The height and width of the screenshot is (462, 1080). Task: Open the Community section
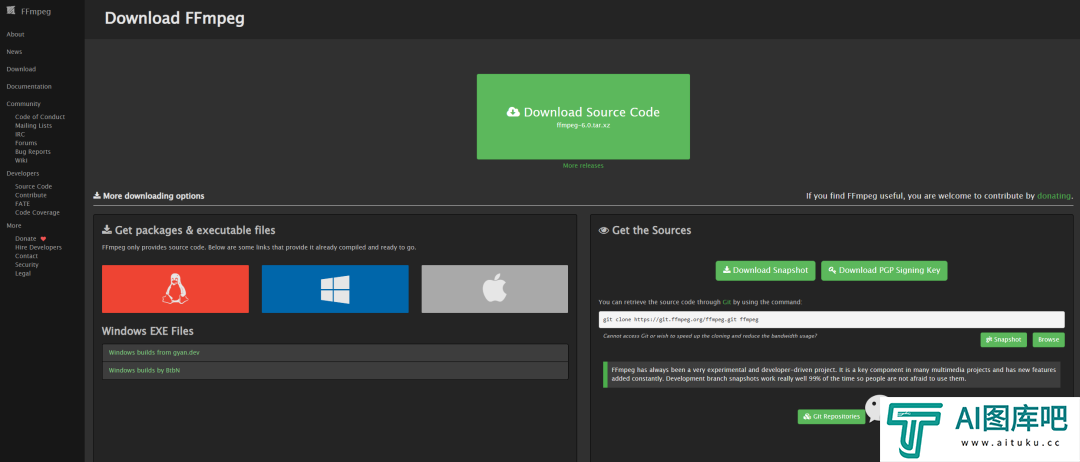23,104
